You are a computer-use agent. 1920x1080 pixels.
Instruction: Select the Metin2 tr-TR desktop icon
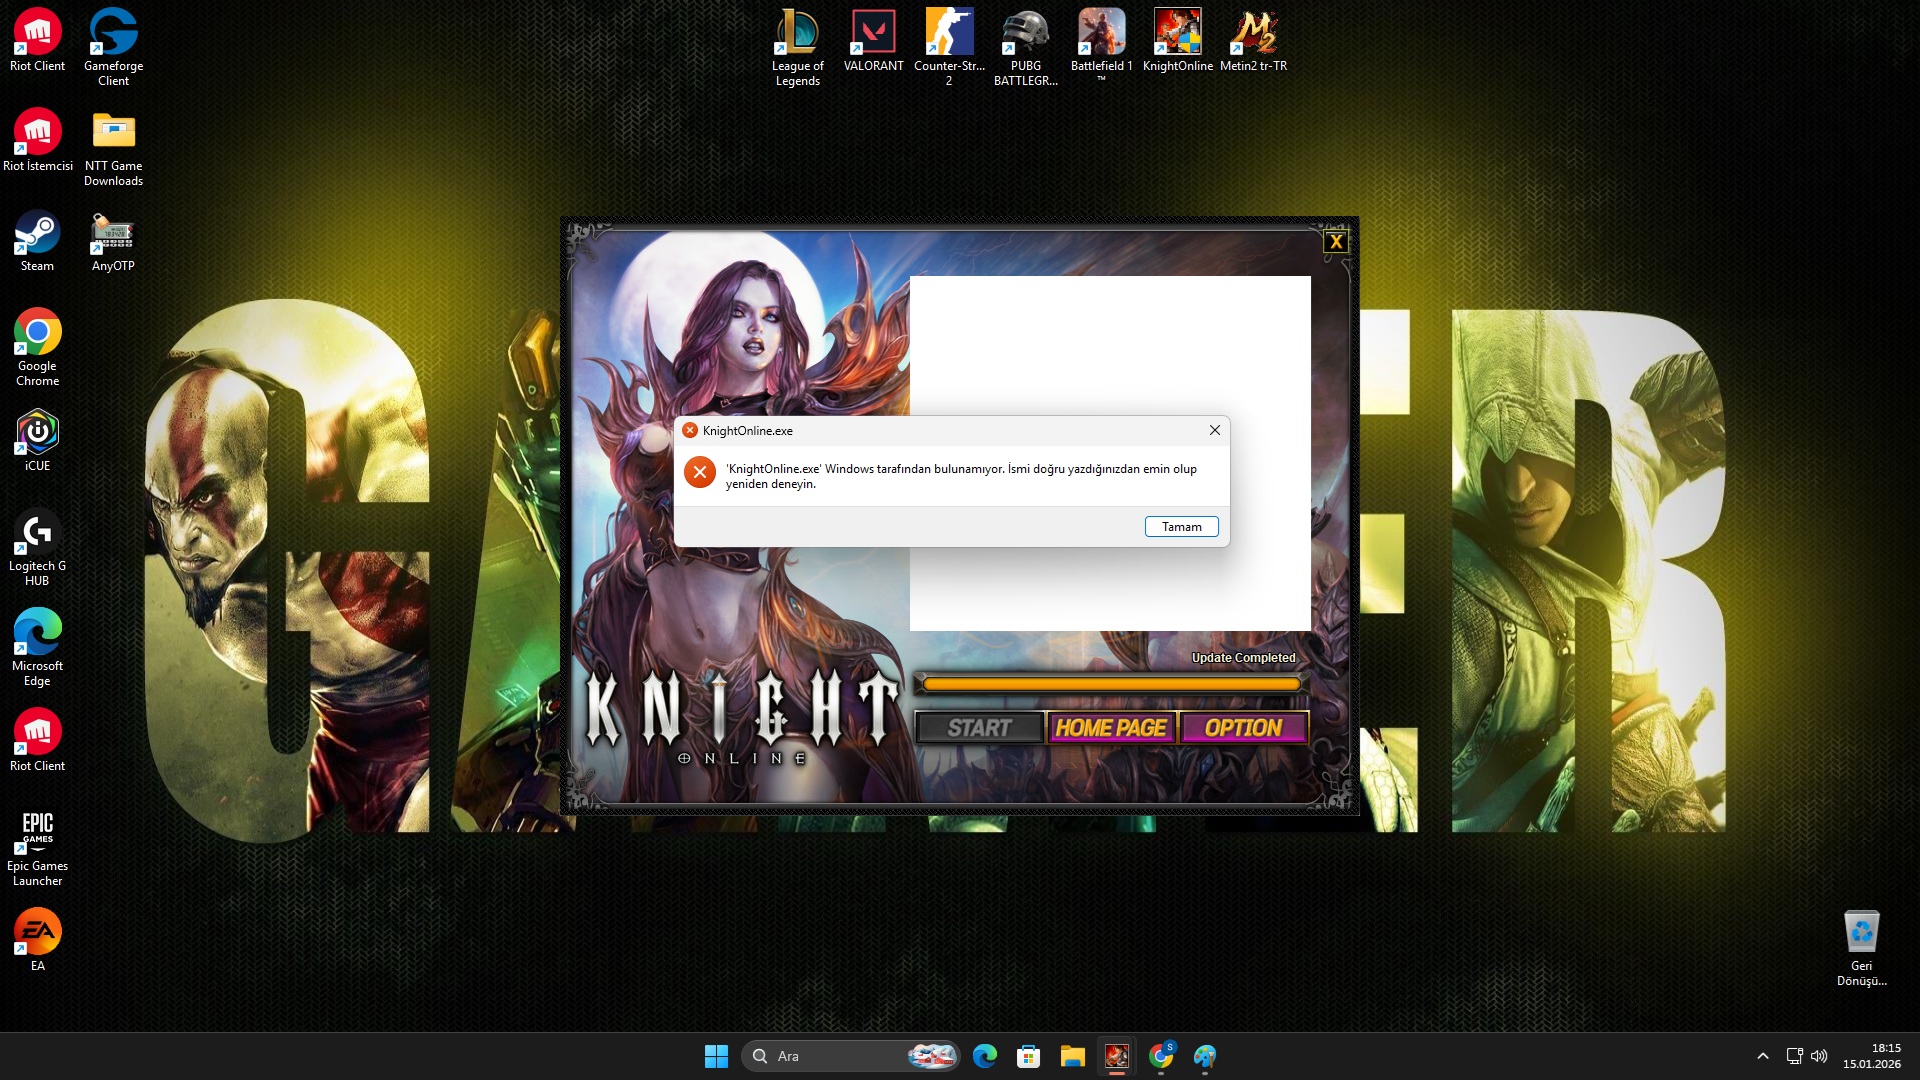[x=1253, y=41]
